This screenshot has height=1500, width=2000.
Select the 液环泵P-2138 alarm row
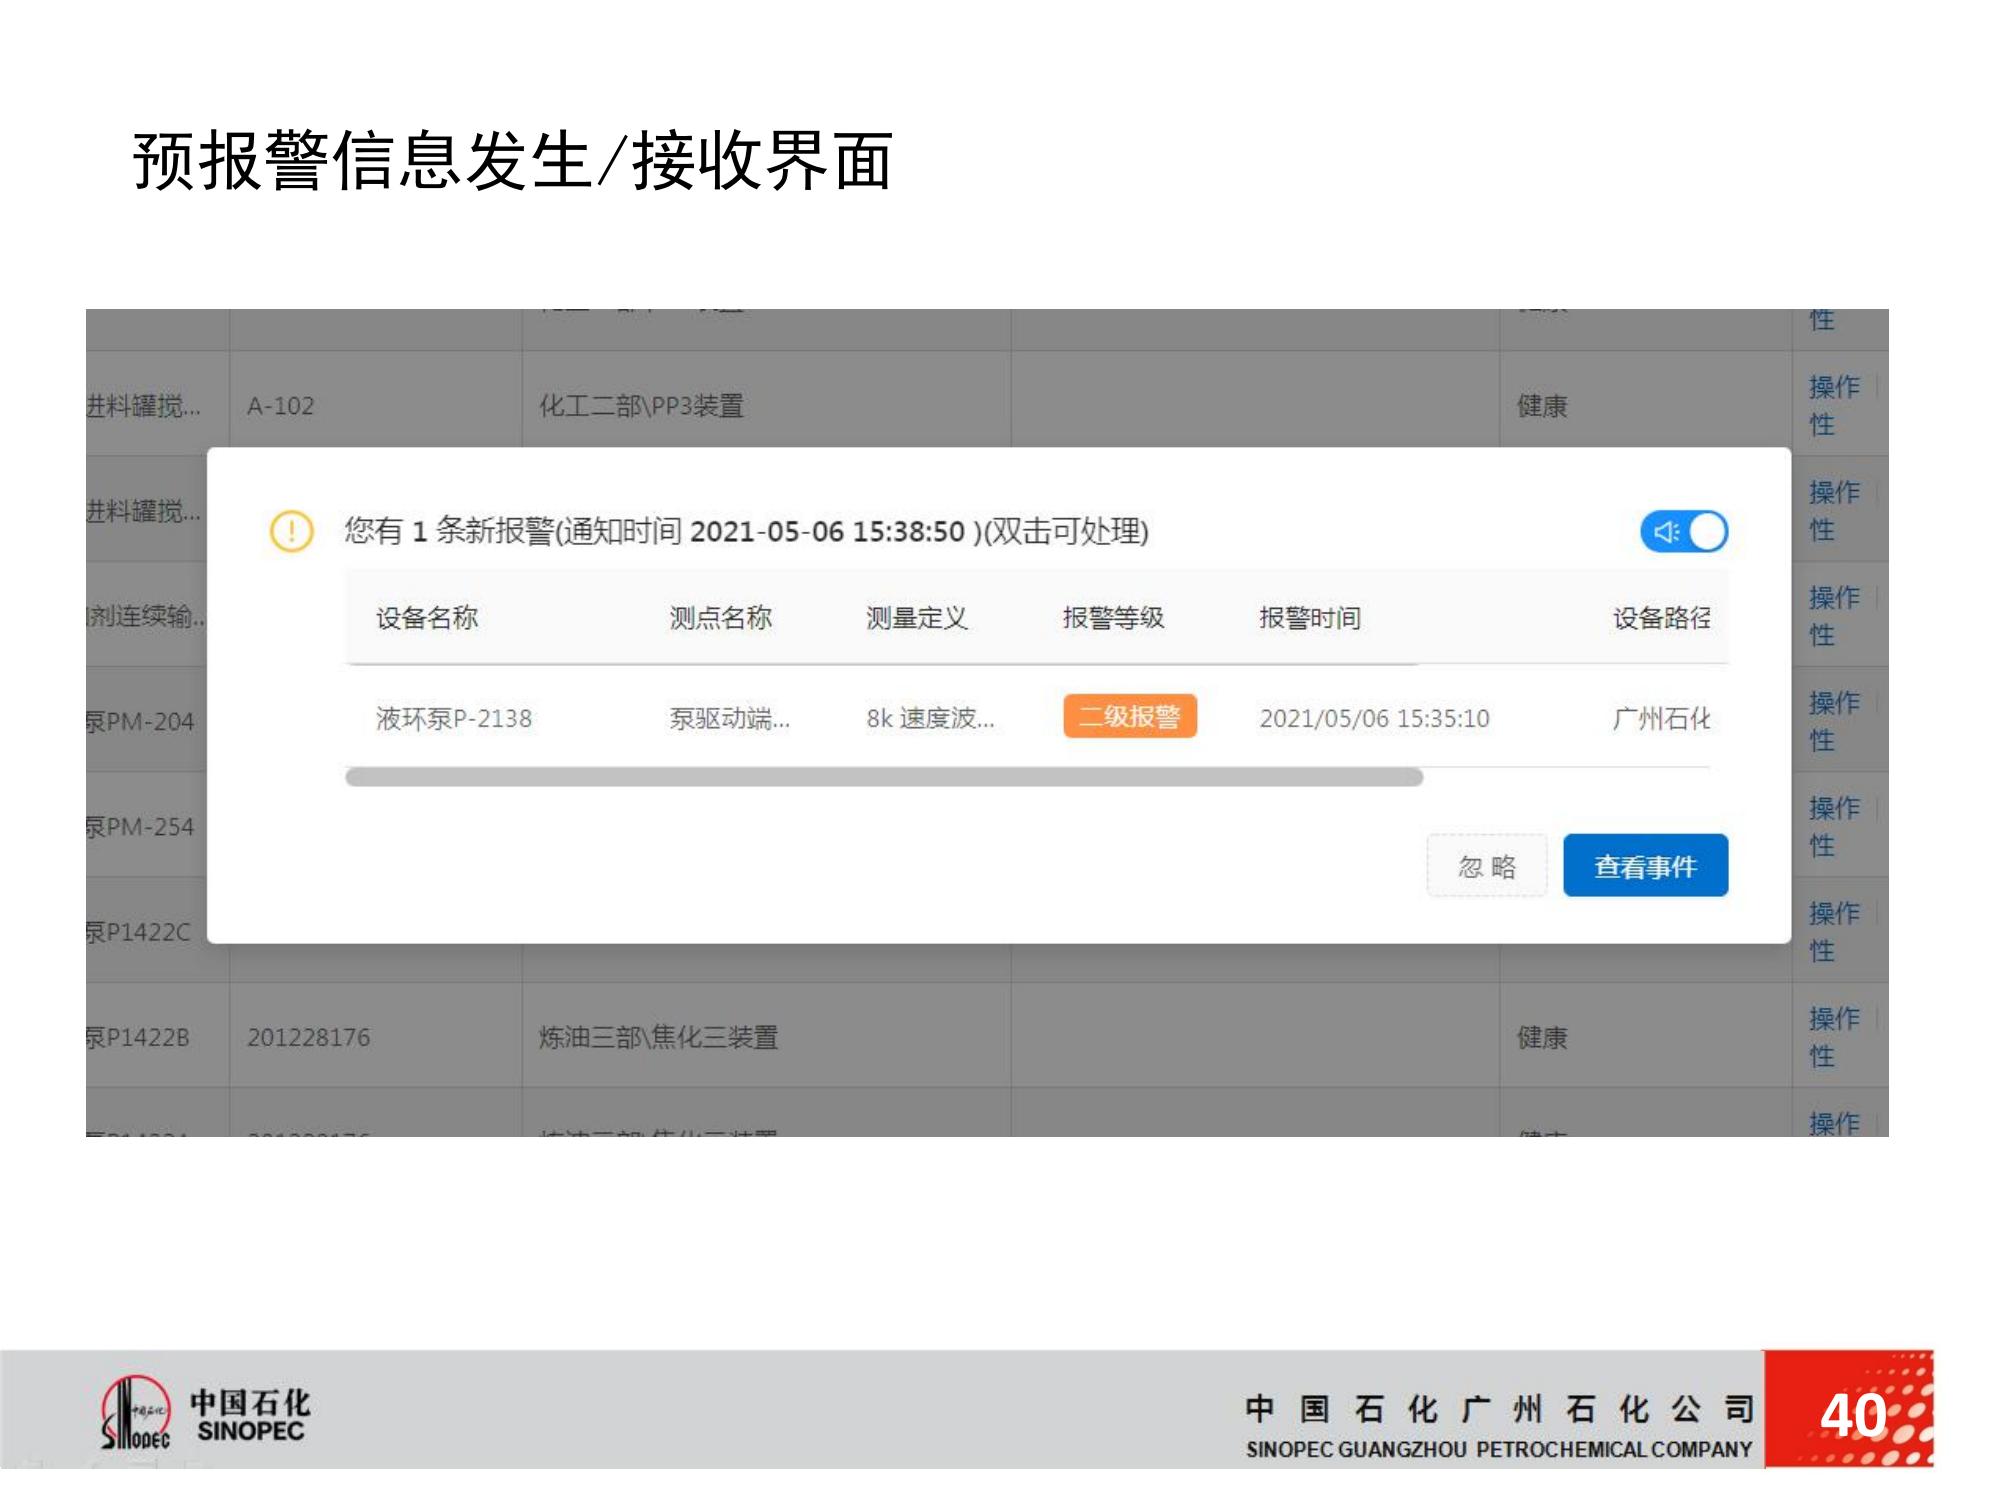point(454,718)
